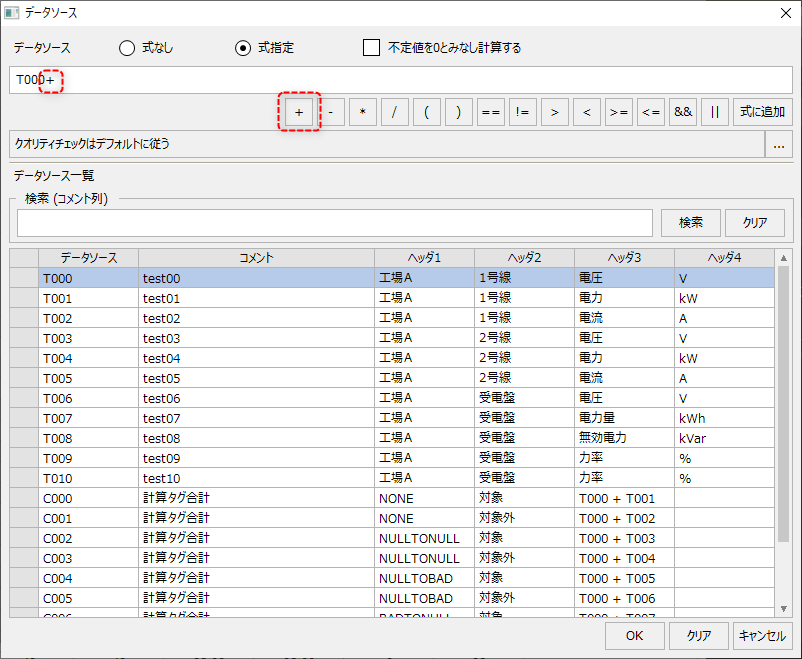
Task: Add an opening parenthesis to formula
Action: coord(426,112)
